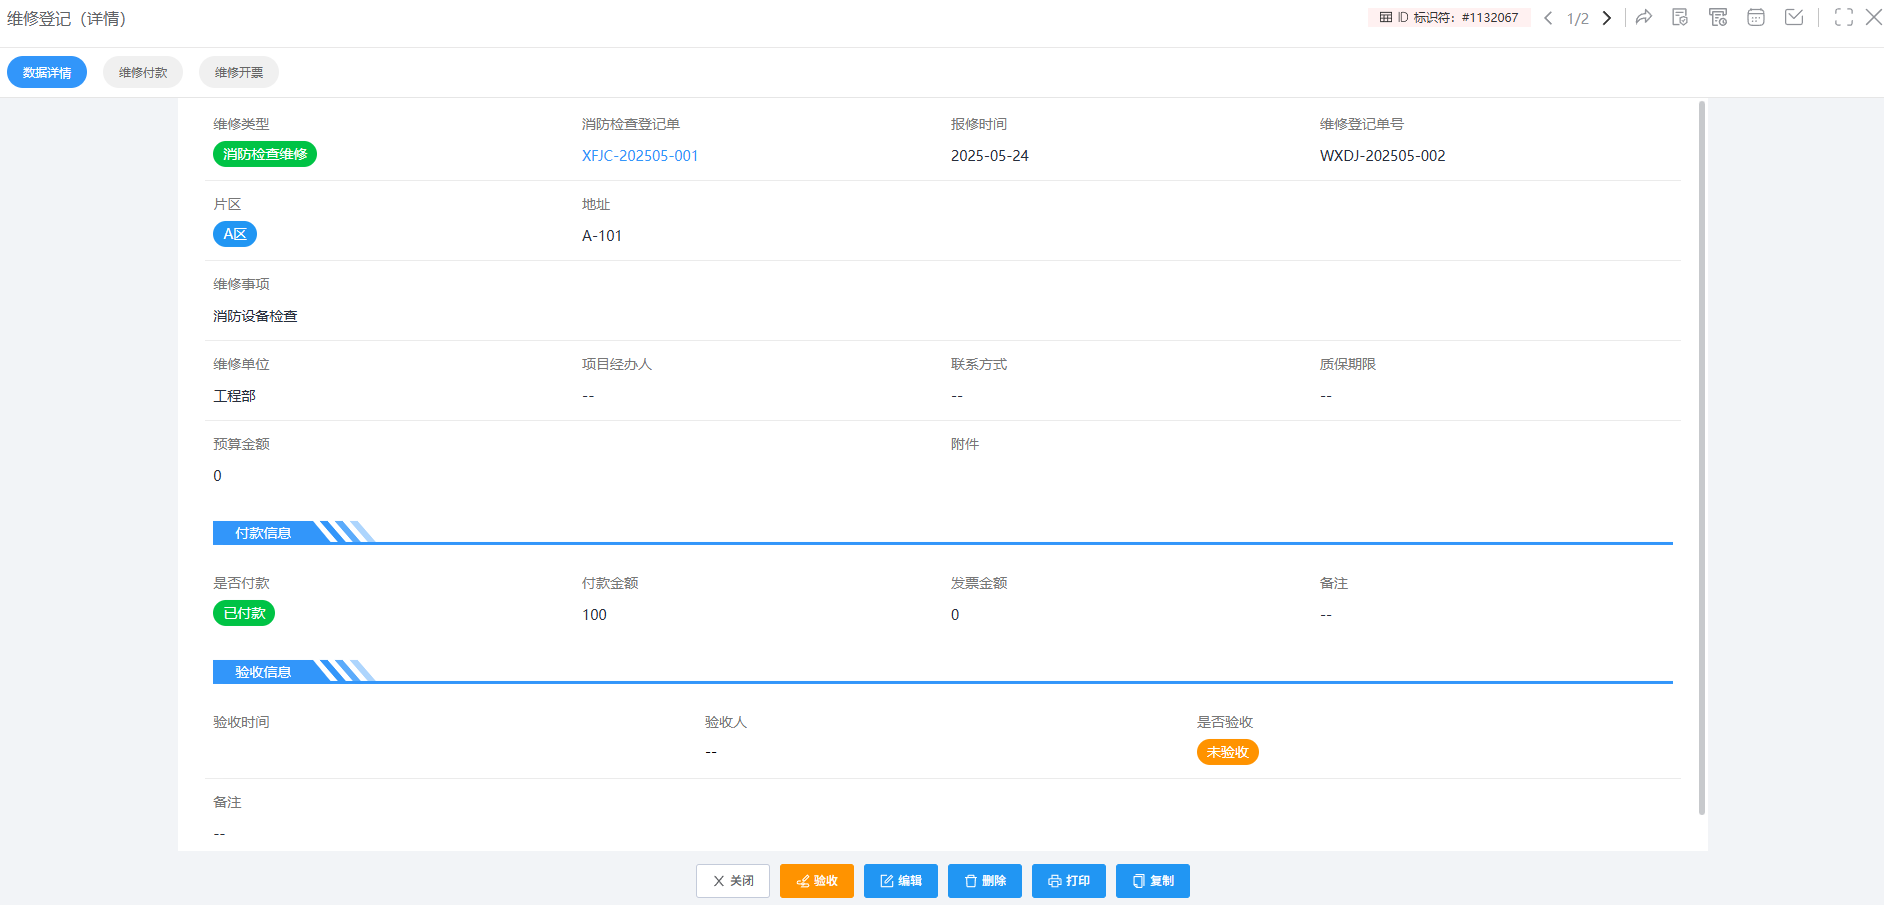This screenshot has width=1884, height=905.
Task: Toggle fullscreen view icon
Action: tap(1844, 18)
